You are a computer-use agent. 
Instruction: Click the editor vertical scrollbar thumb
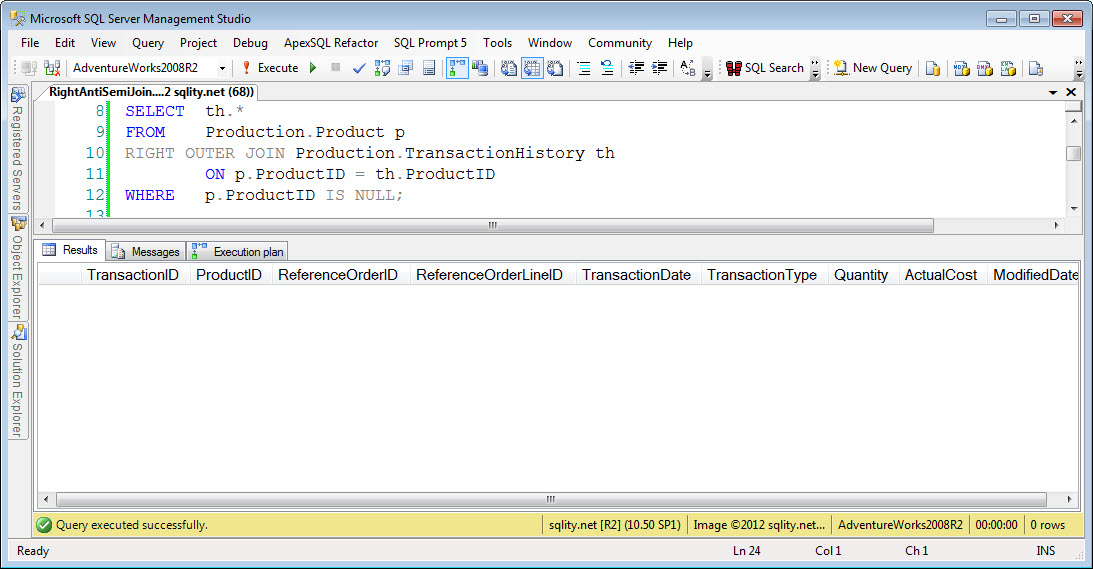1073,153
